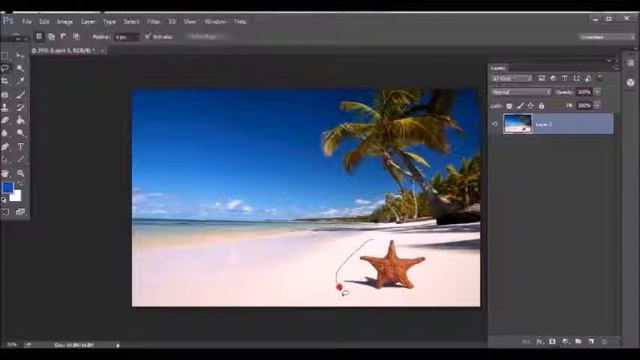Select the Rectangular Marquee tool

(5, 55)
